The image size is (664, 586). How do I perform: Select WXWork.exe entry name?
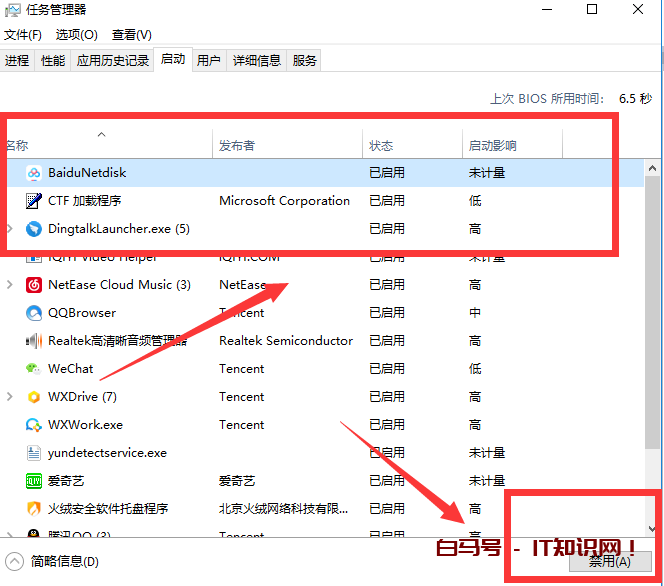(85, 424)
